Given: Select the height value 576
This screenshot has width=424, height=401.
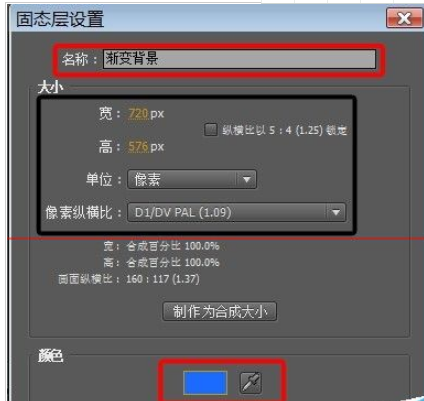Looking at the screenshot, I should [138, 147].
